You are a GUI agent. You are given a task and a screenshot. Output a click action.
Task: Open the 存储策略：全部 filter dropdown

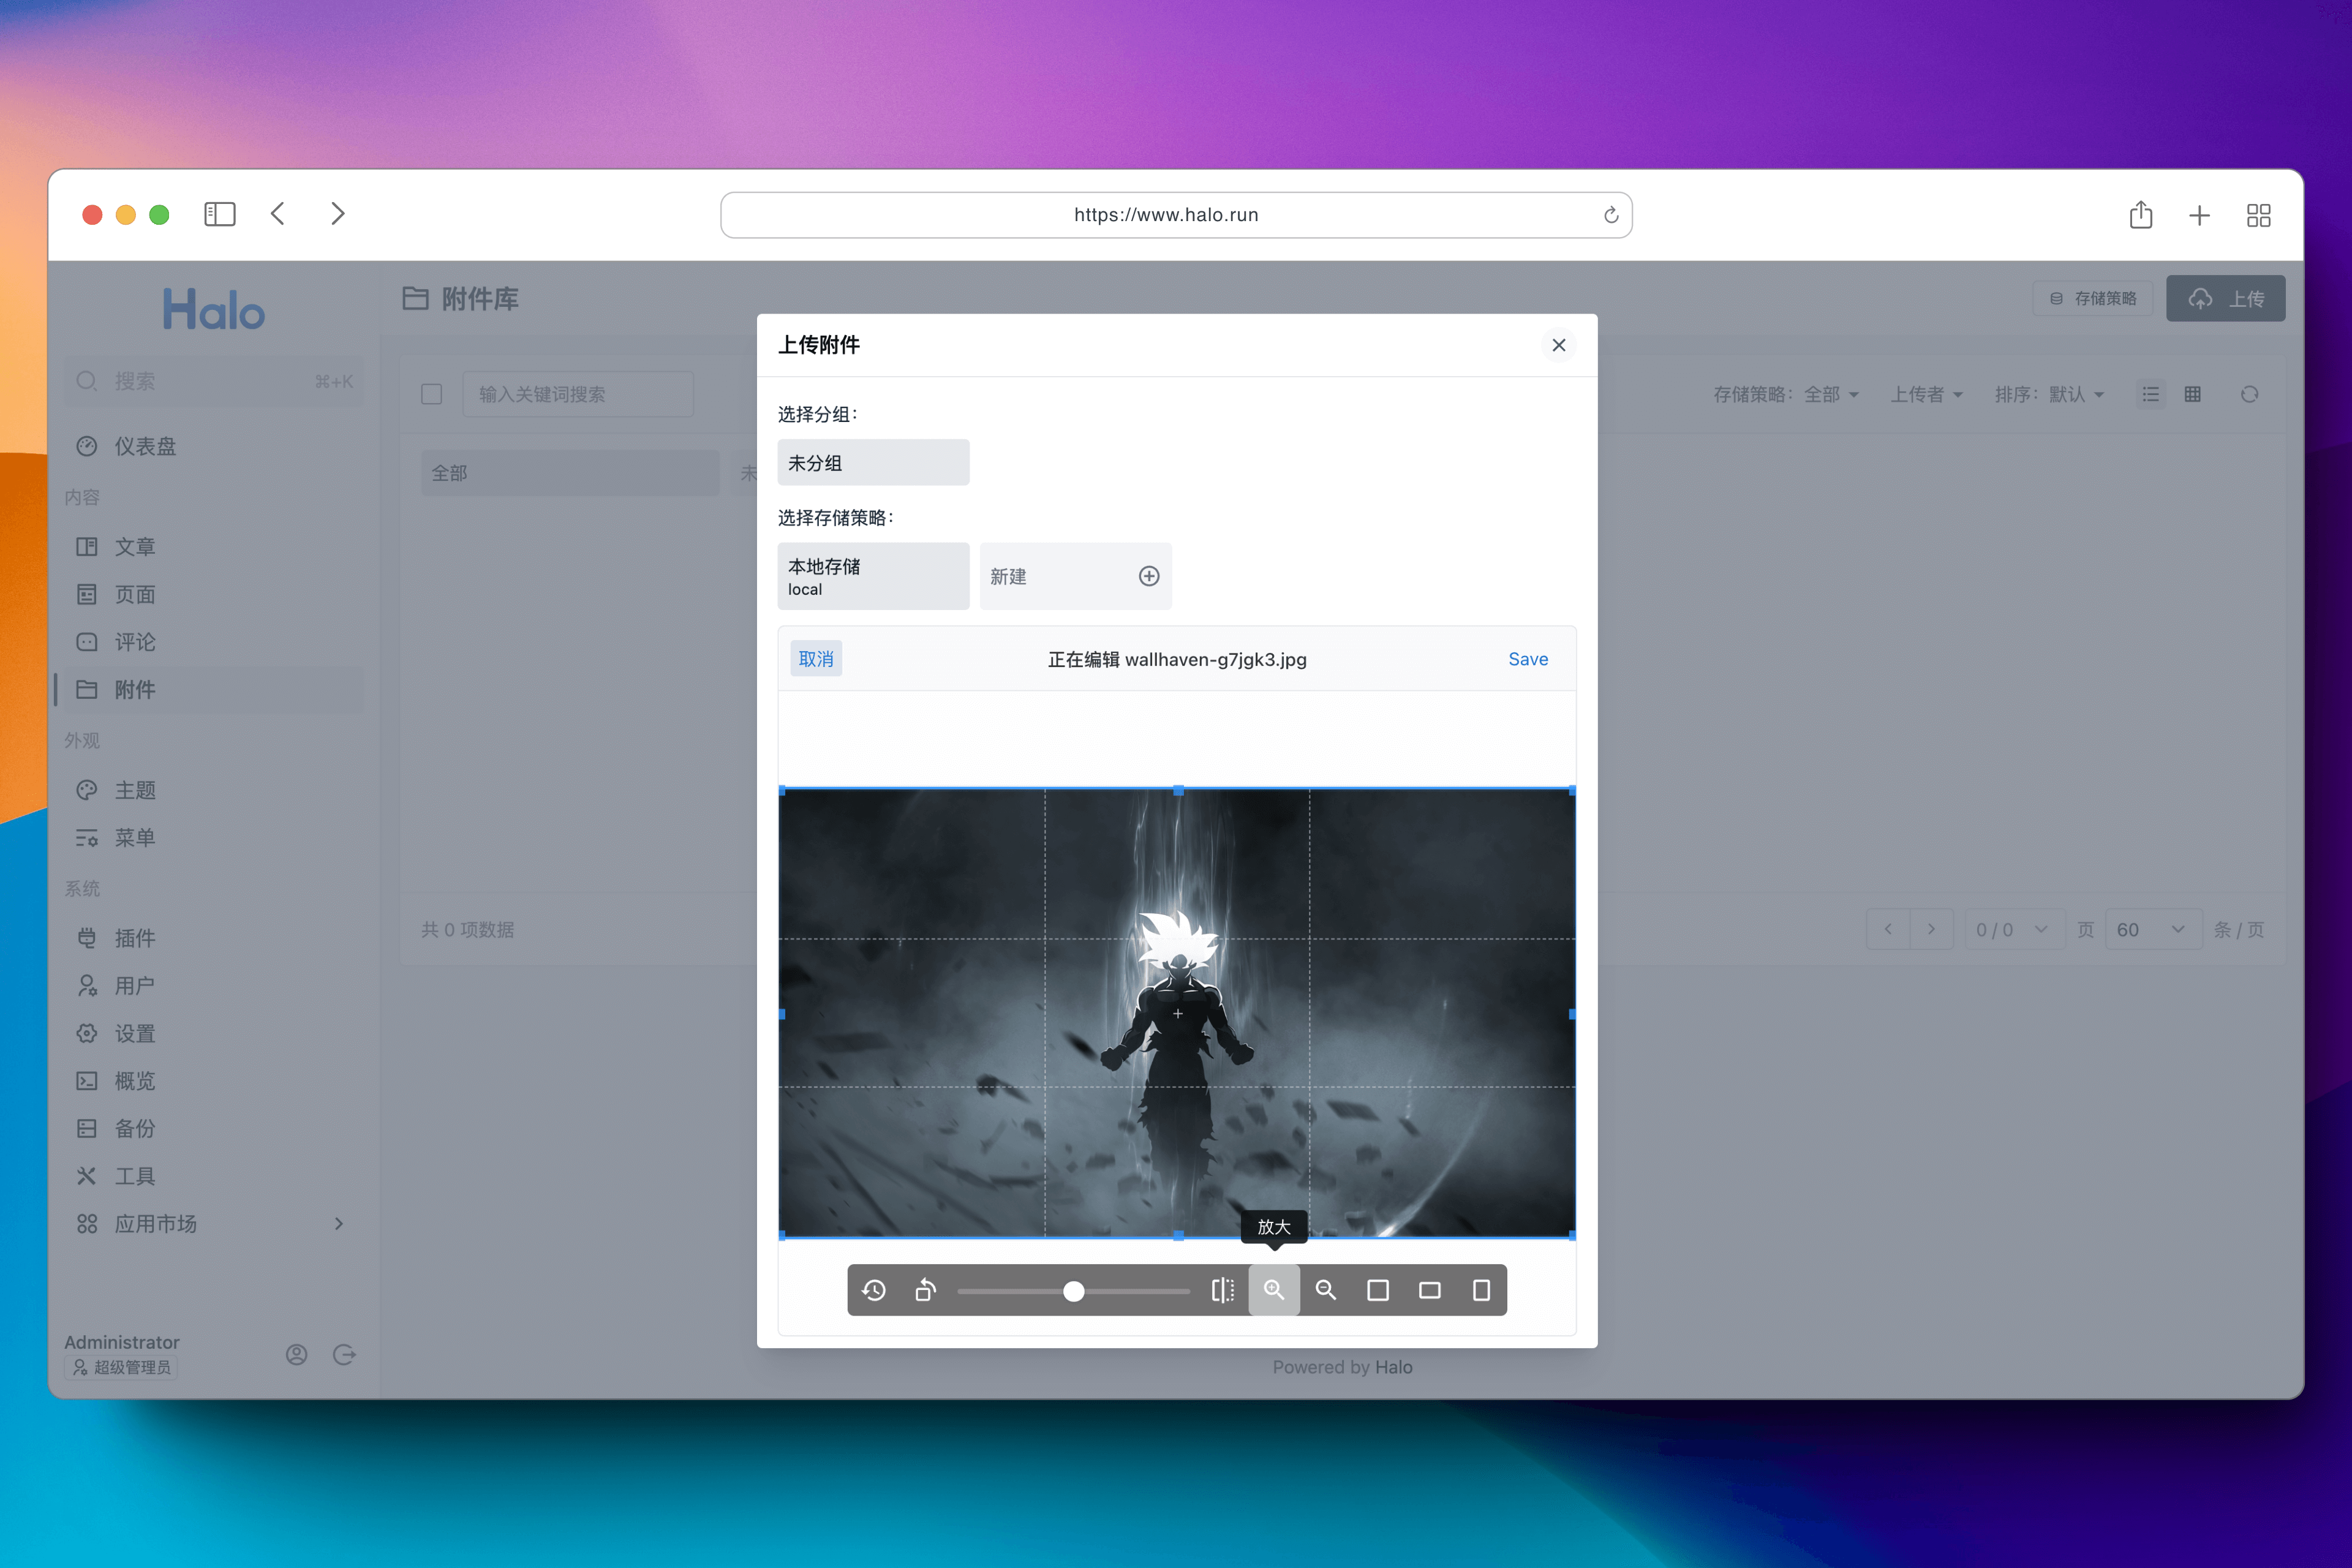[1786, 394]
